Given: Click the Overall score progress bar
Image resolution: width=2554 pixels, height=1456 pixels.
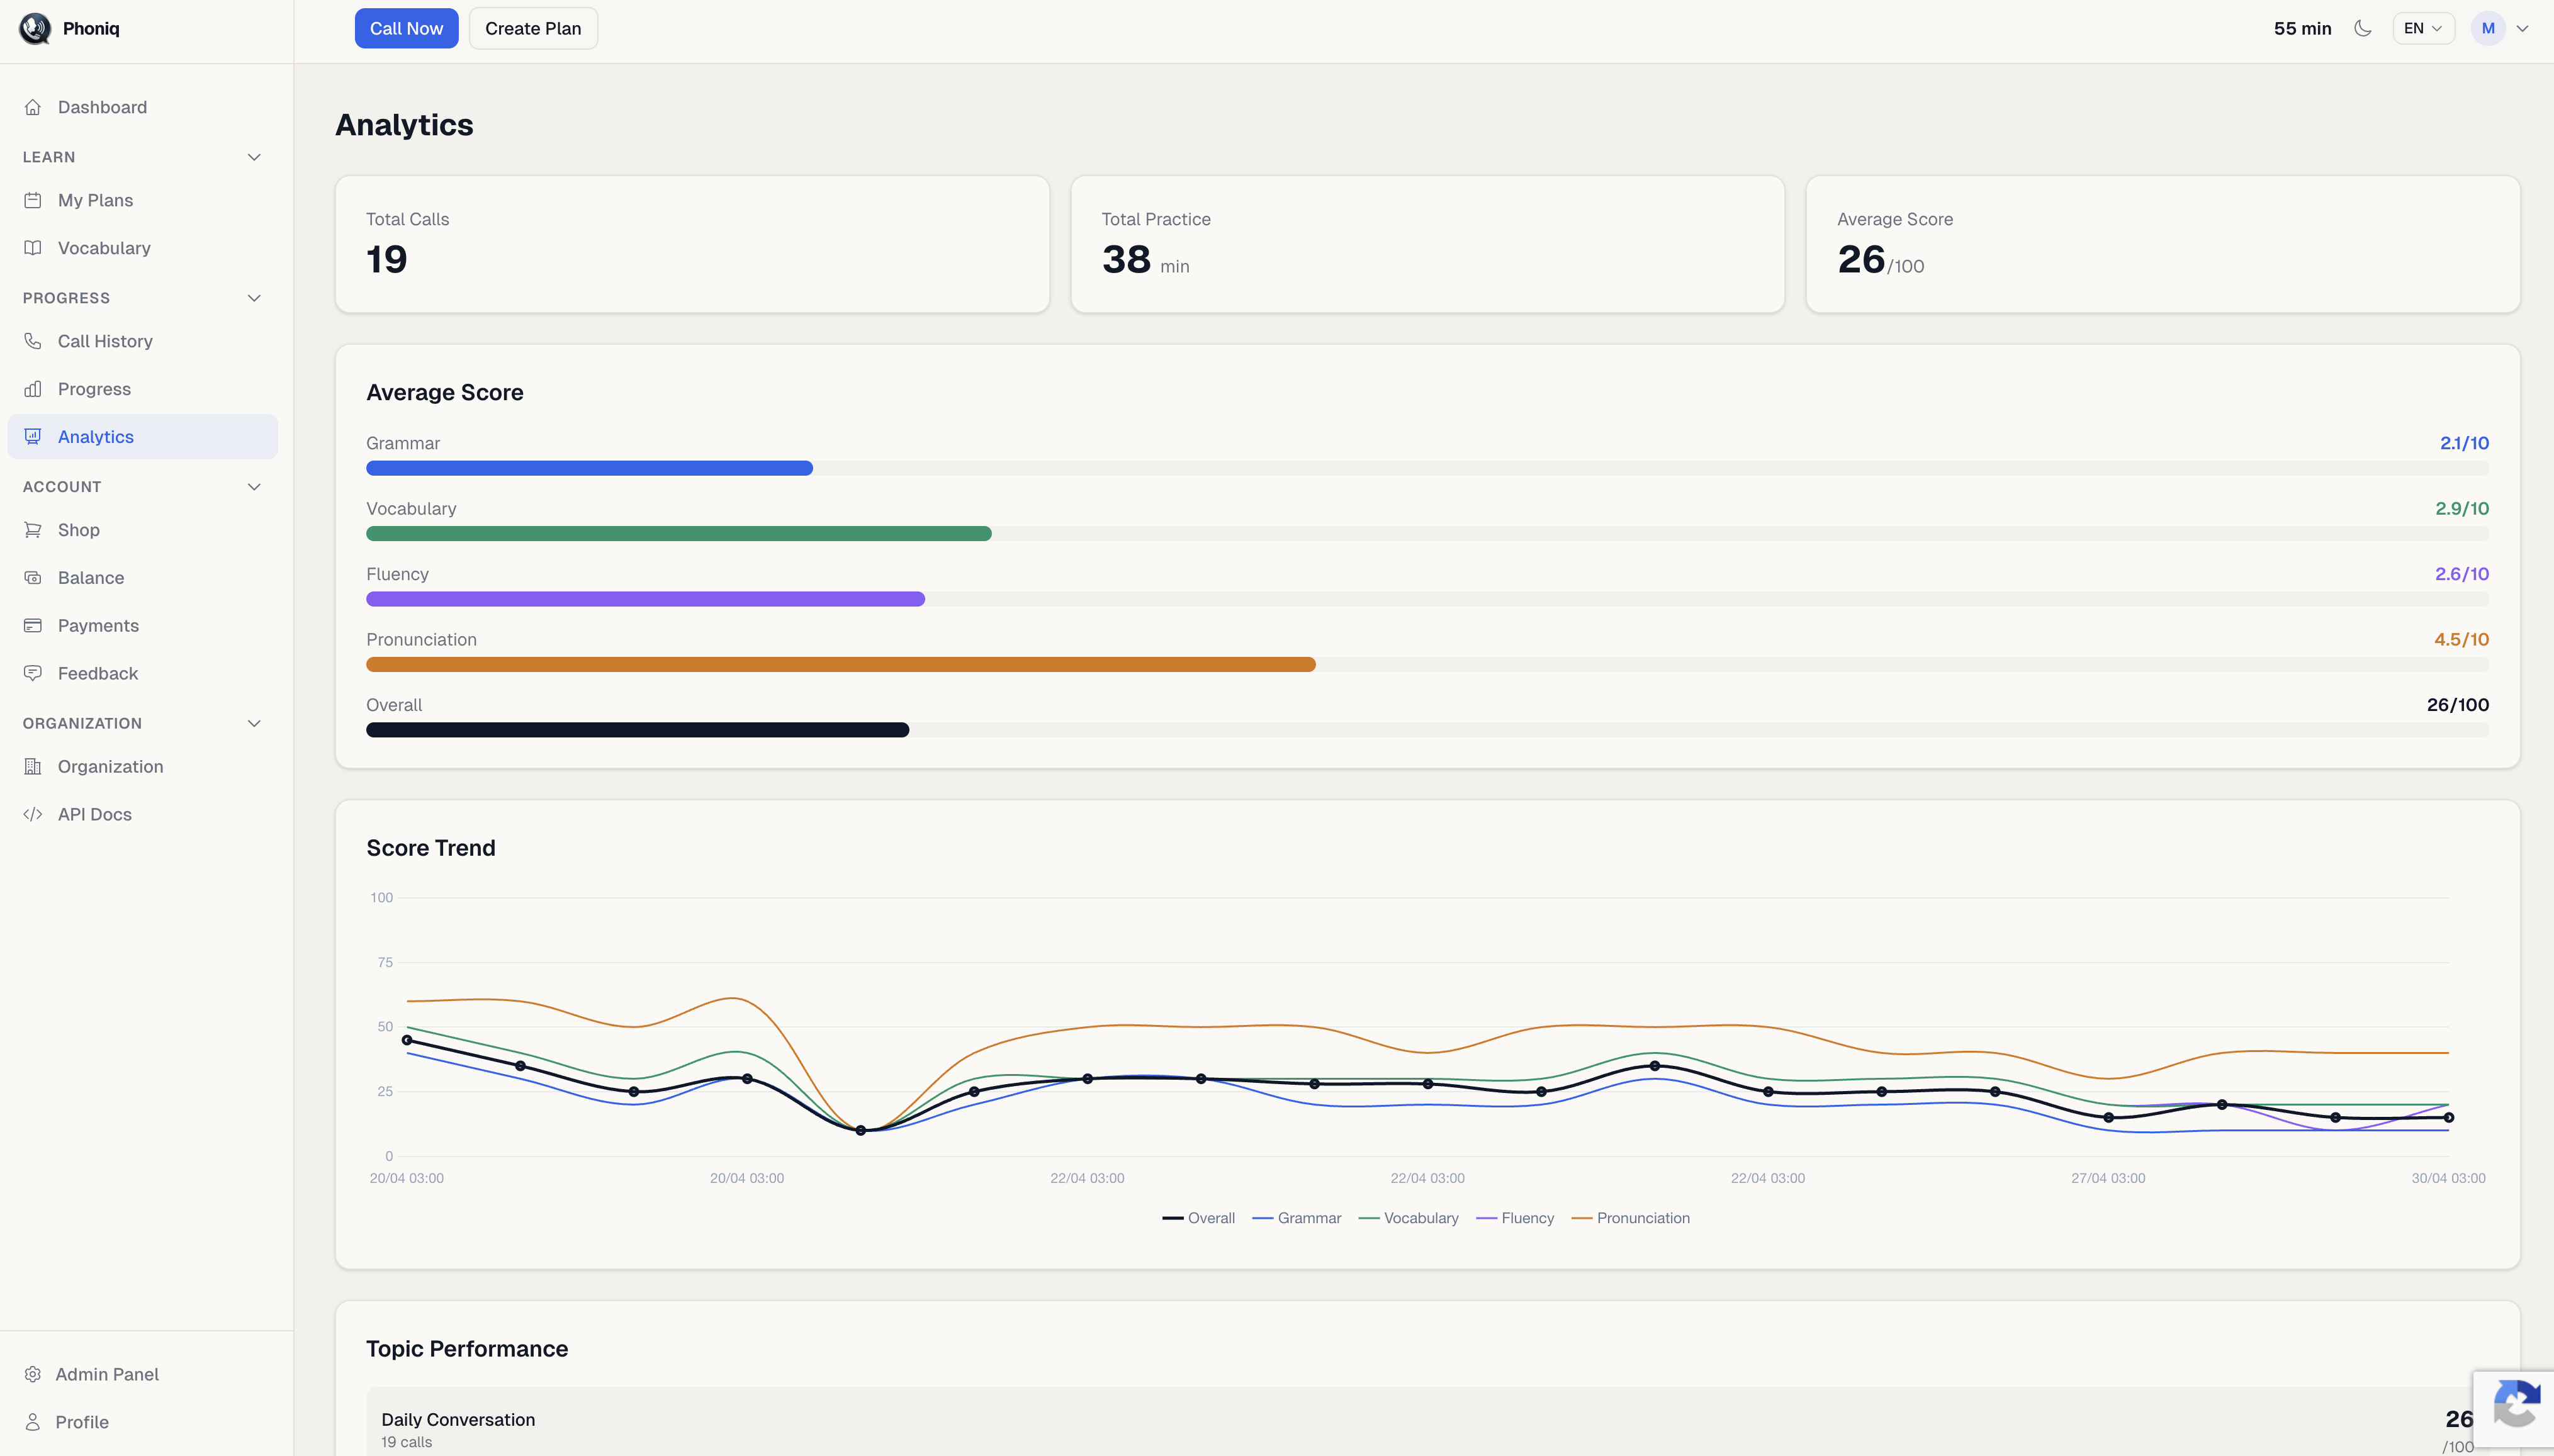Looking at the screenshot, I should pos(1427,730).
